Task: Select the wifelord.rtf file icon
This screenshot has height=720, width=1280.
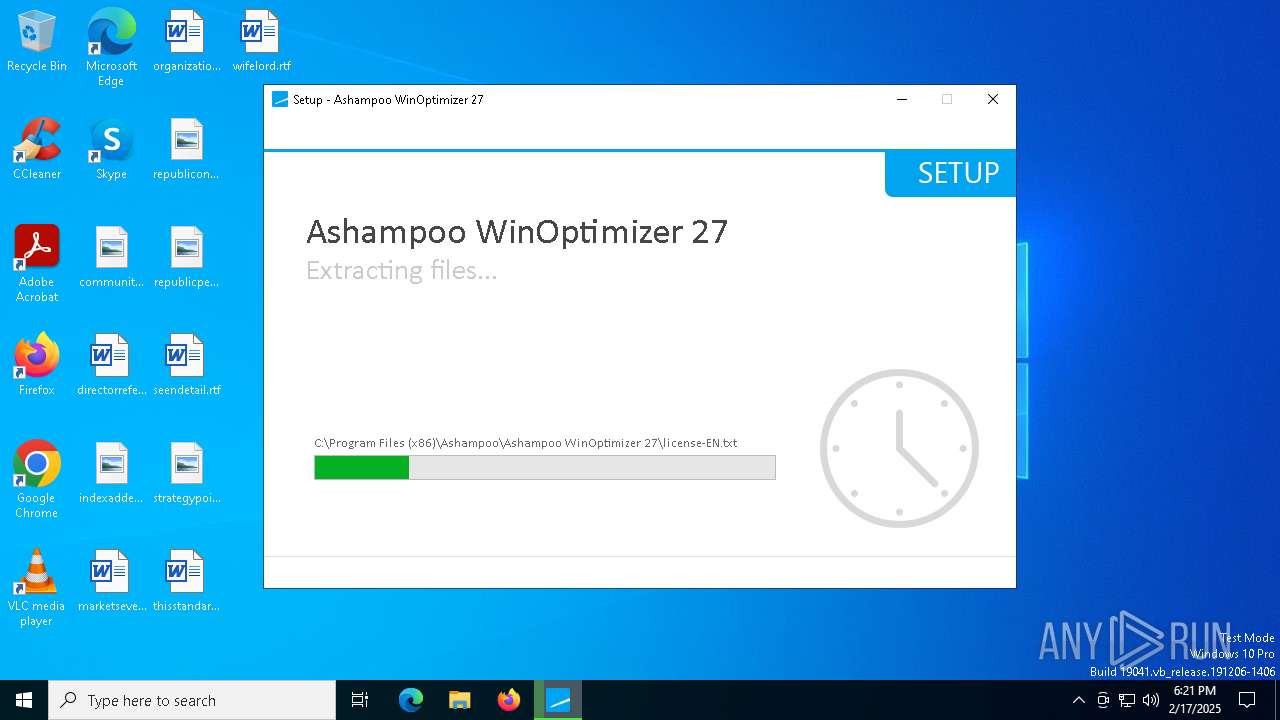Action: pyautogui.click(x=261, y=42)
